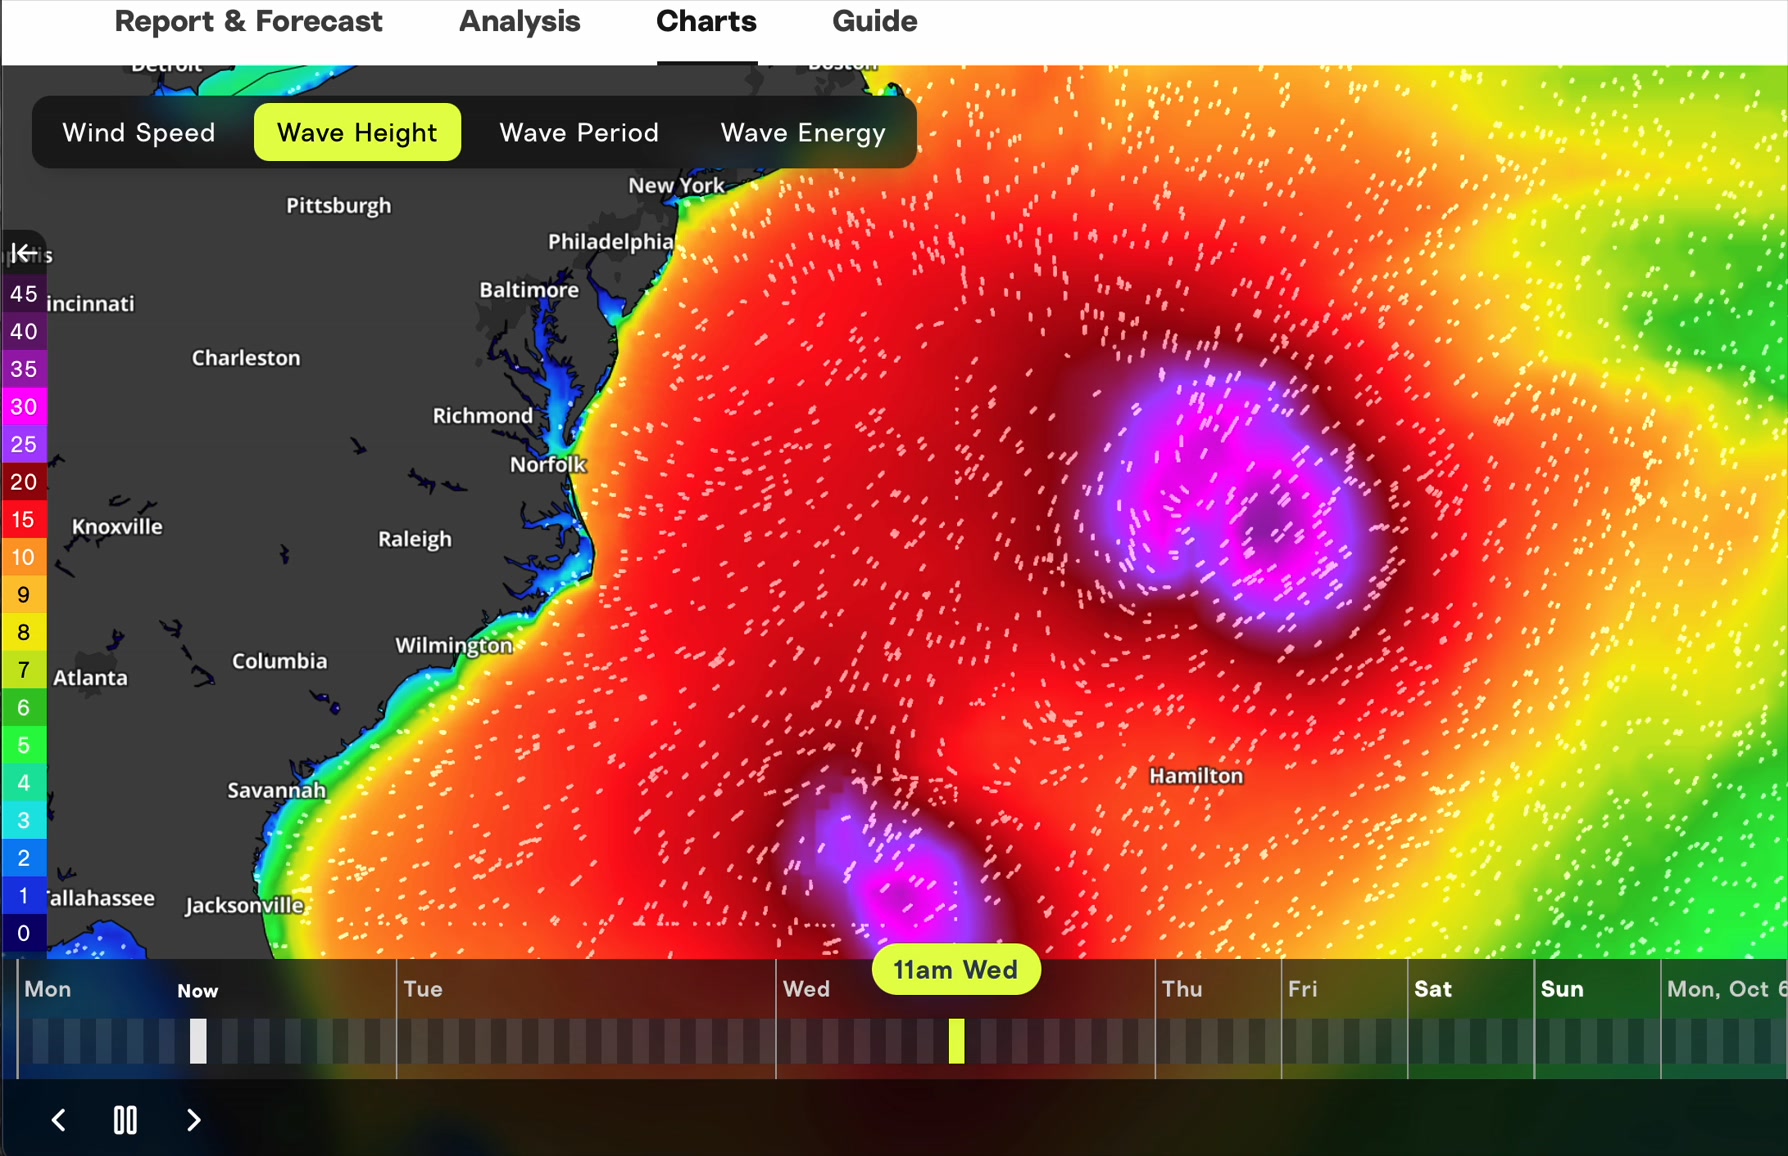Select the yellow current-time bar on timeline

click(x=957, y=1041)
